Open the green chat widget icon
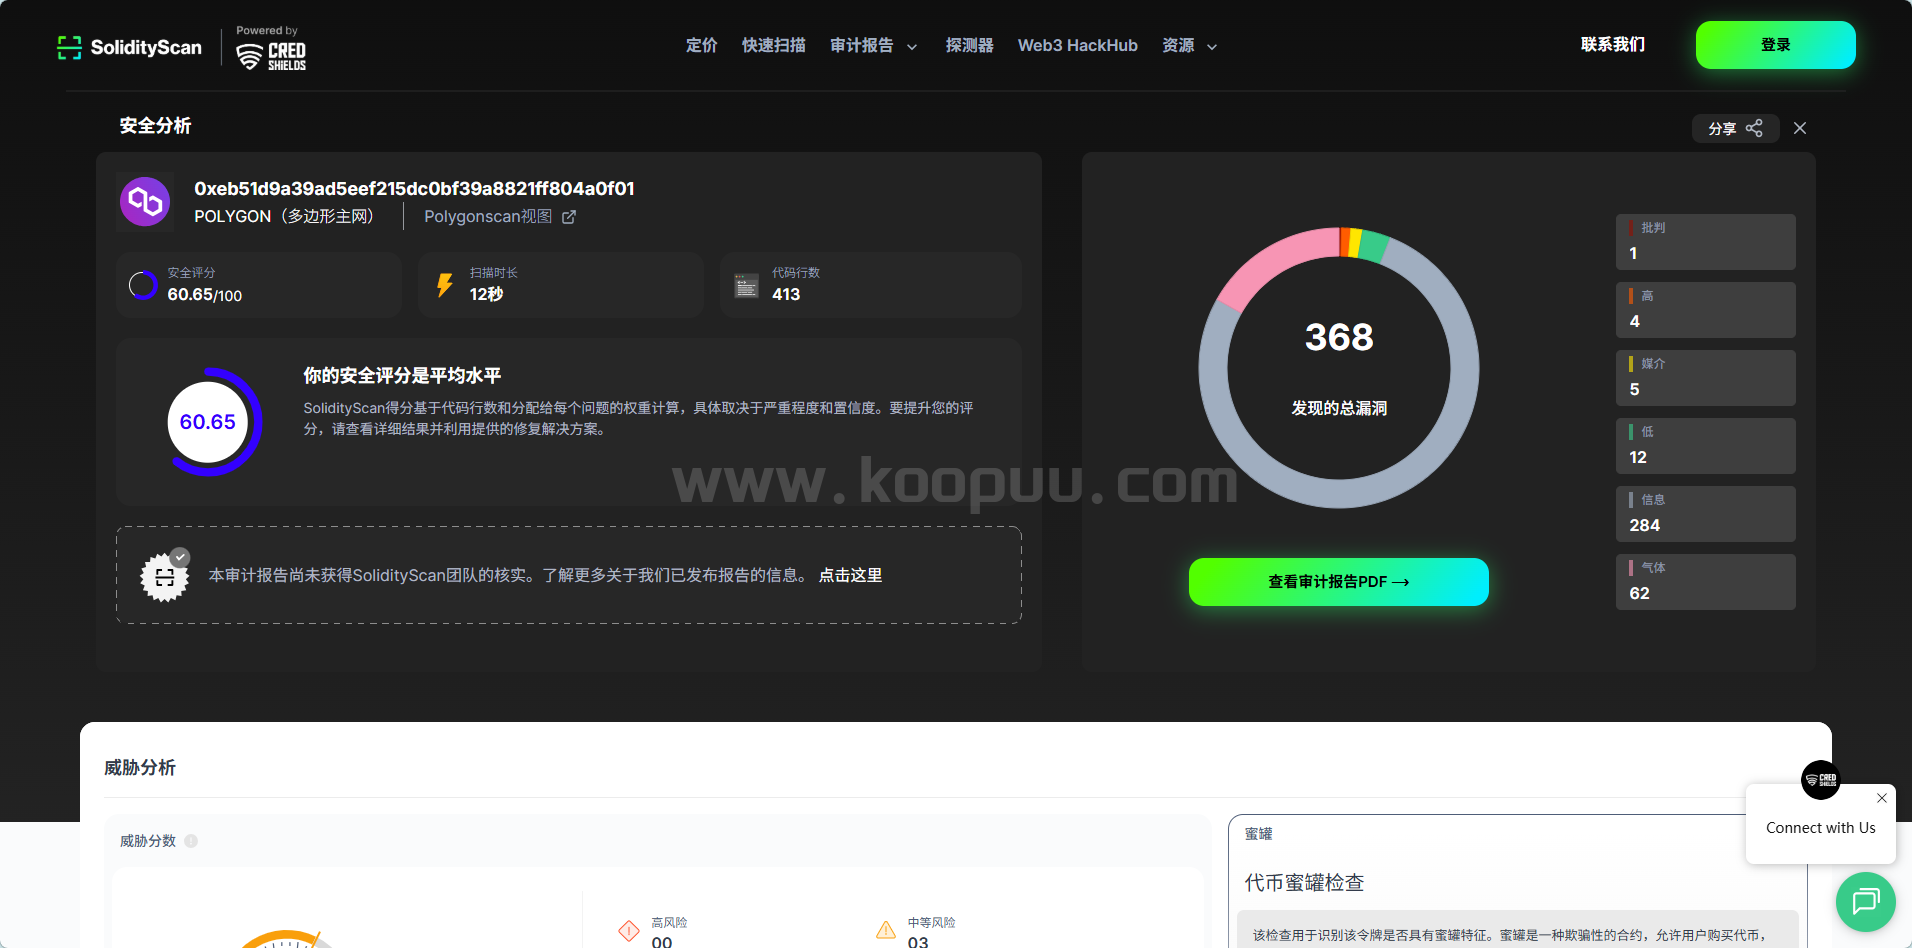The image size is (1912, 948). coord(1866,902)
